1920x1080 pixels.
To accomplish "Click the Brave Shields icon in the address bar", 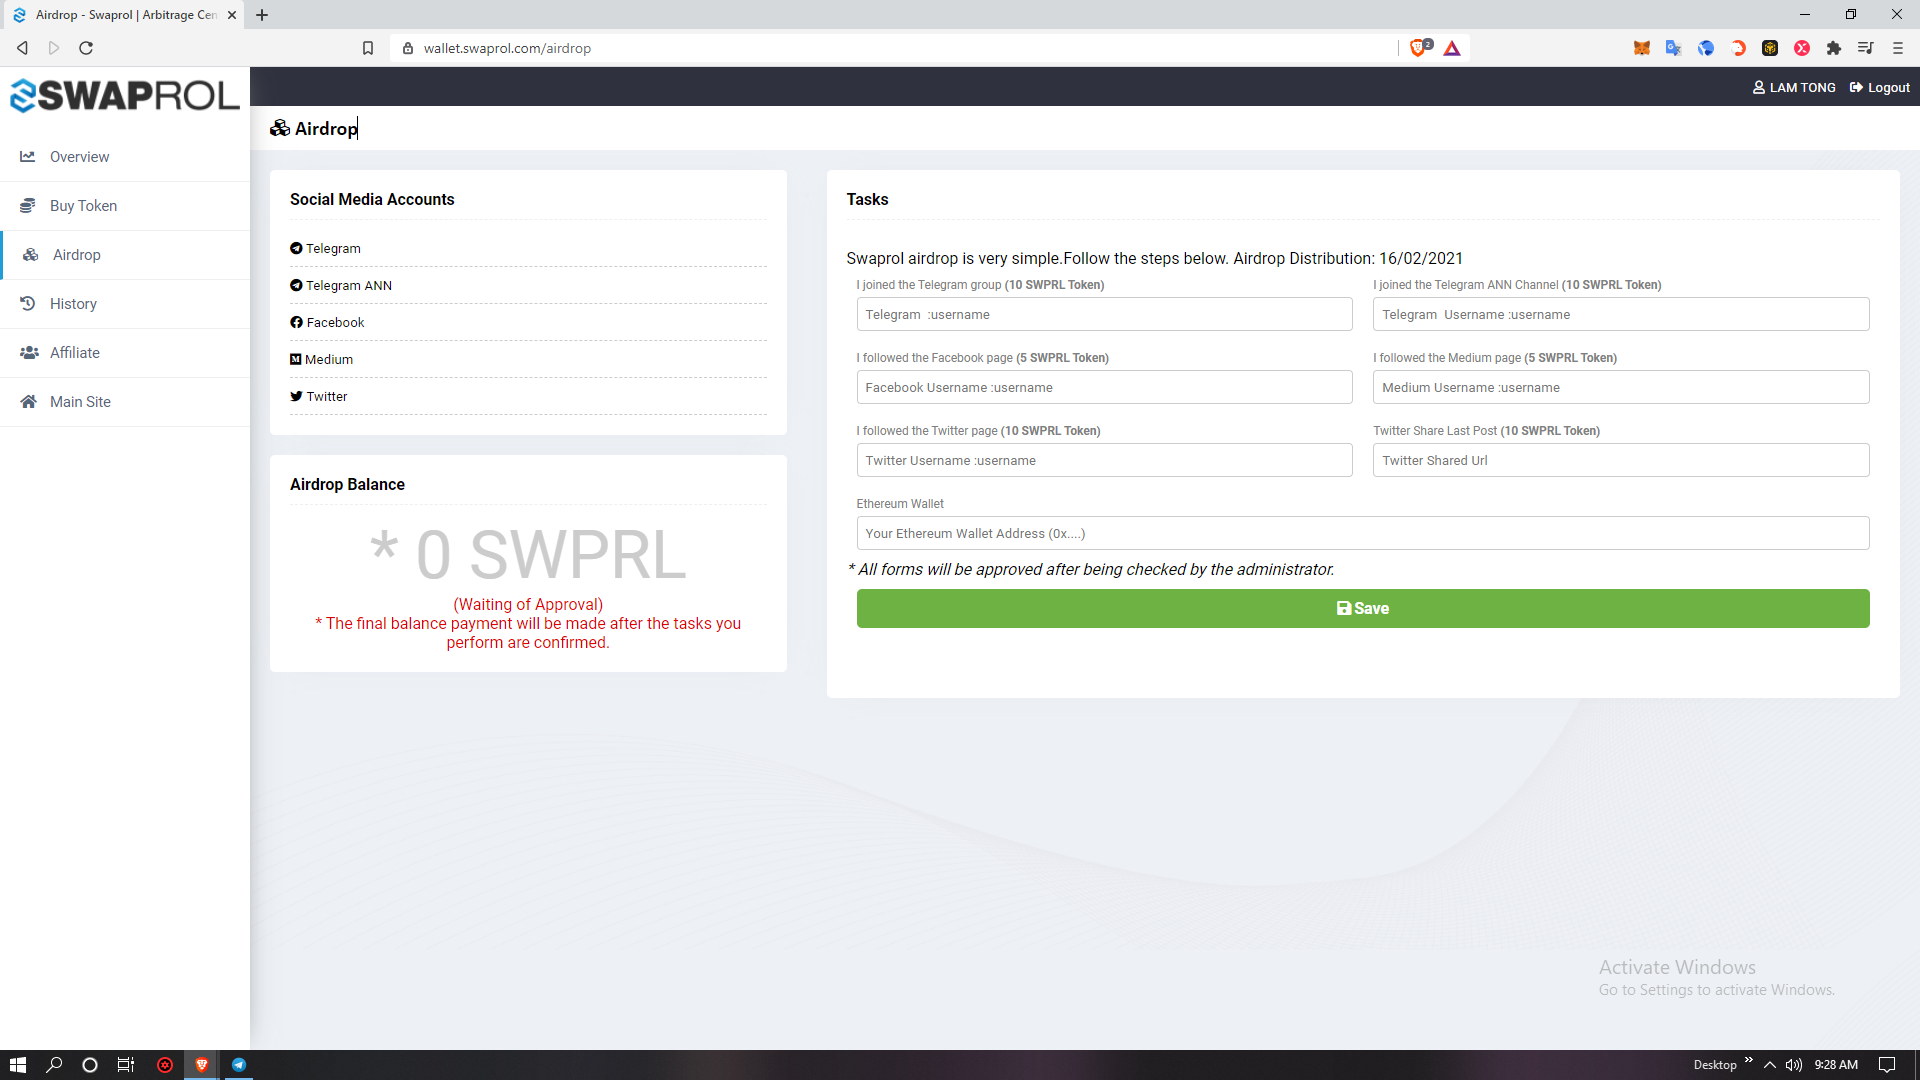I will (x=1418, y=48).
